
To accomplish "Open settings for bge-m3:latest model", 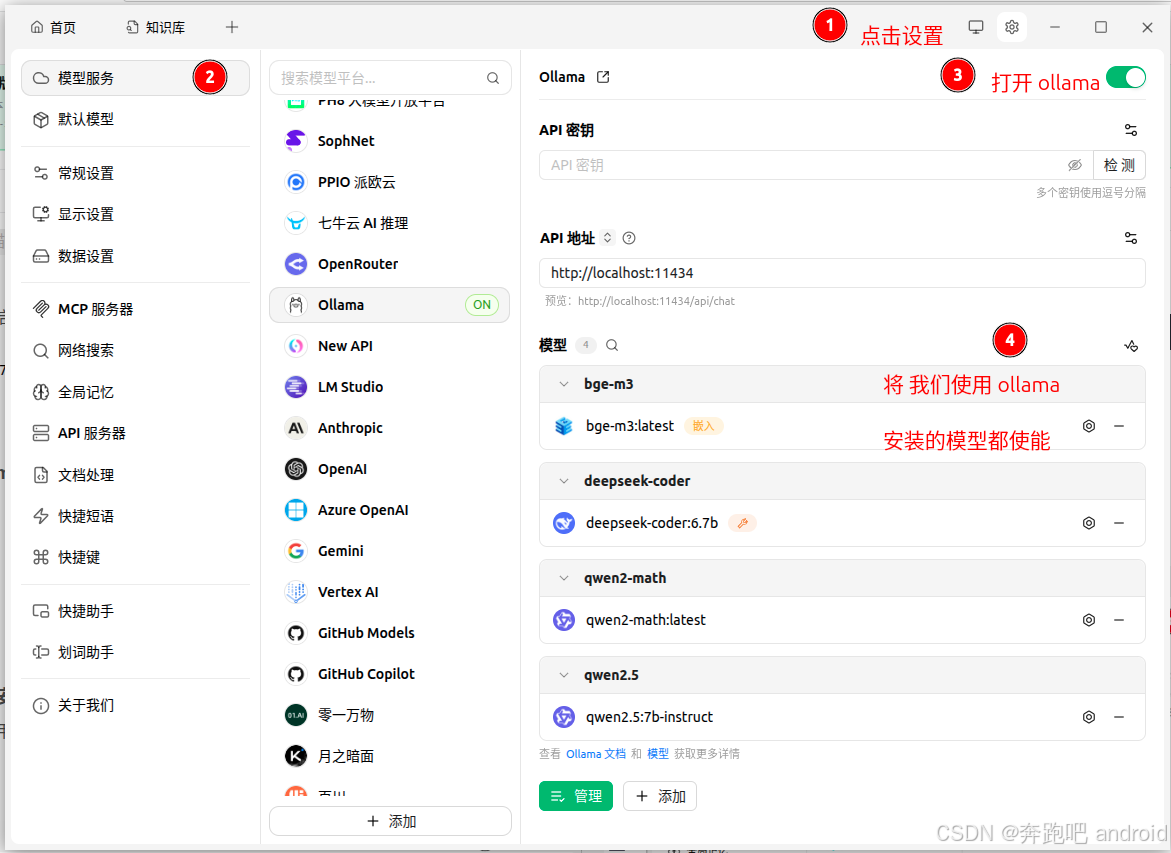I will (1089, 426).
